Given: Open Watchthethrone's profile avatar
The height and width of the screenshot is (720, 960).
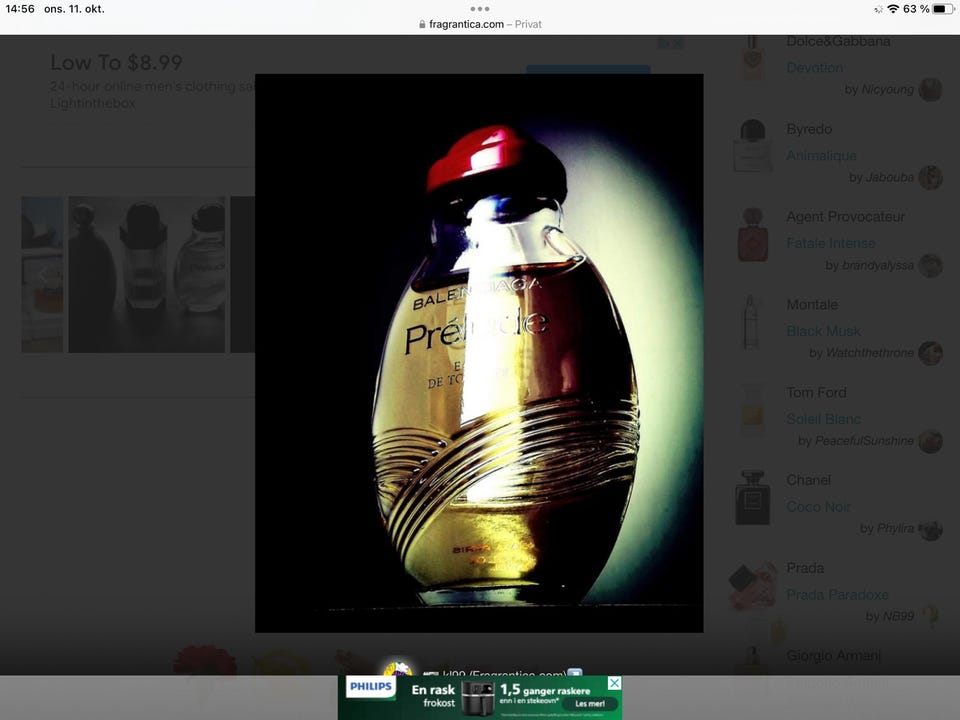Looking at the screenshot, I should click(x=931, y=353).
